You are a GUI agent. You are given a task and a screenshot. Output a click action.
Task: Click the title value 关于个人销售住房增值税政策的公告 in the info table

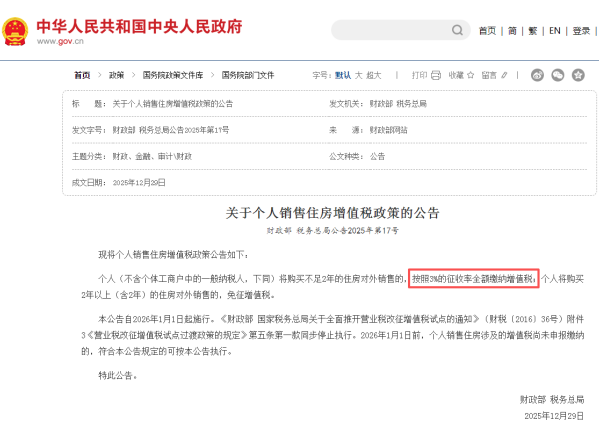pos(173,103)
